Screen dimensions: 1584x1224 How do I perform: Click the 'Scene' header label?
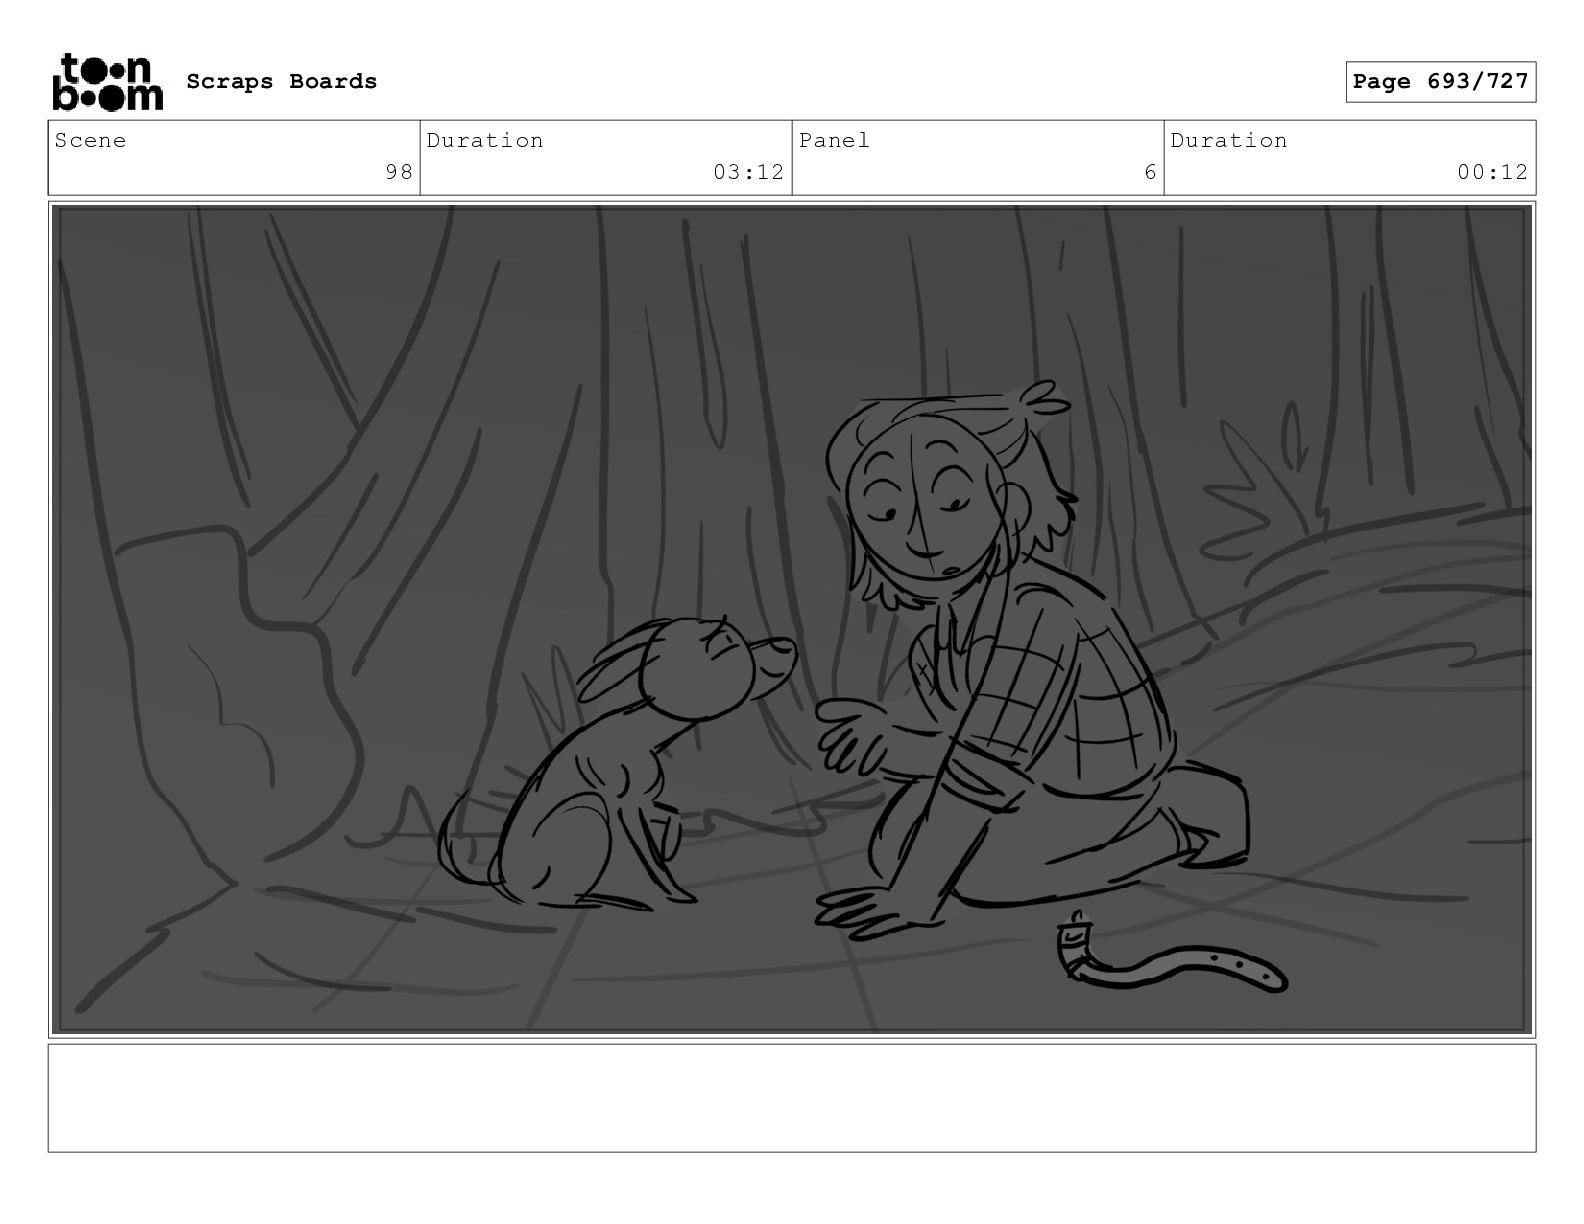pos(91,140)
